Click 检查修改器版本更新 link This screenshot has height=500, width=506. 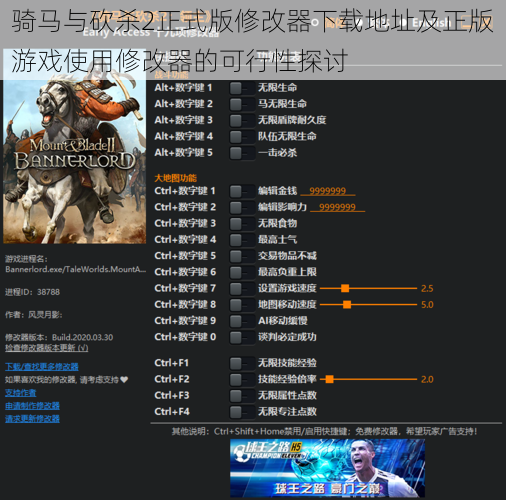pos(47,348)
